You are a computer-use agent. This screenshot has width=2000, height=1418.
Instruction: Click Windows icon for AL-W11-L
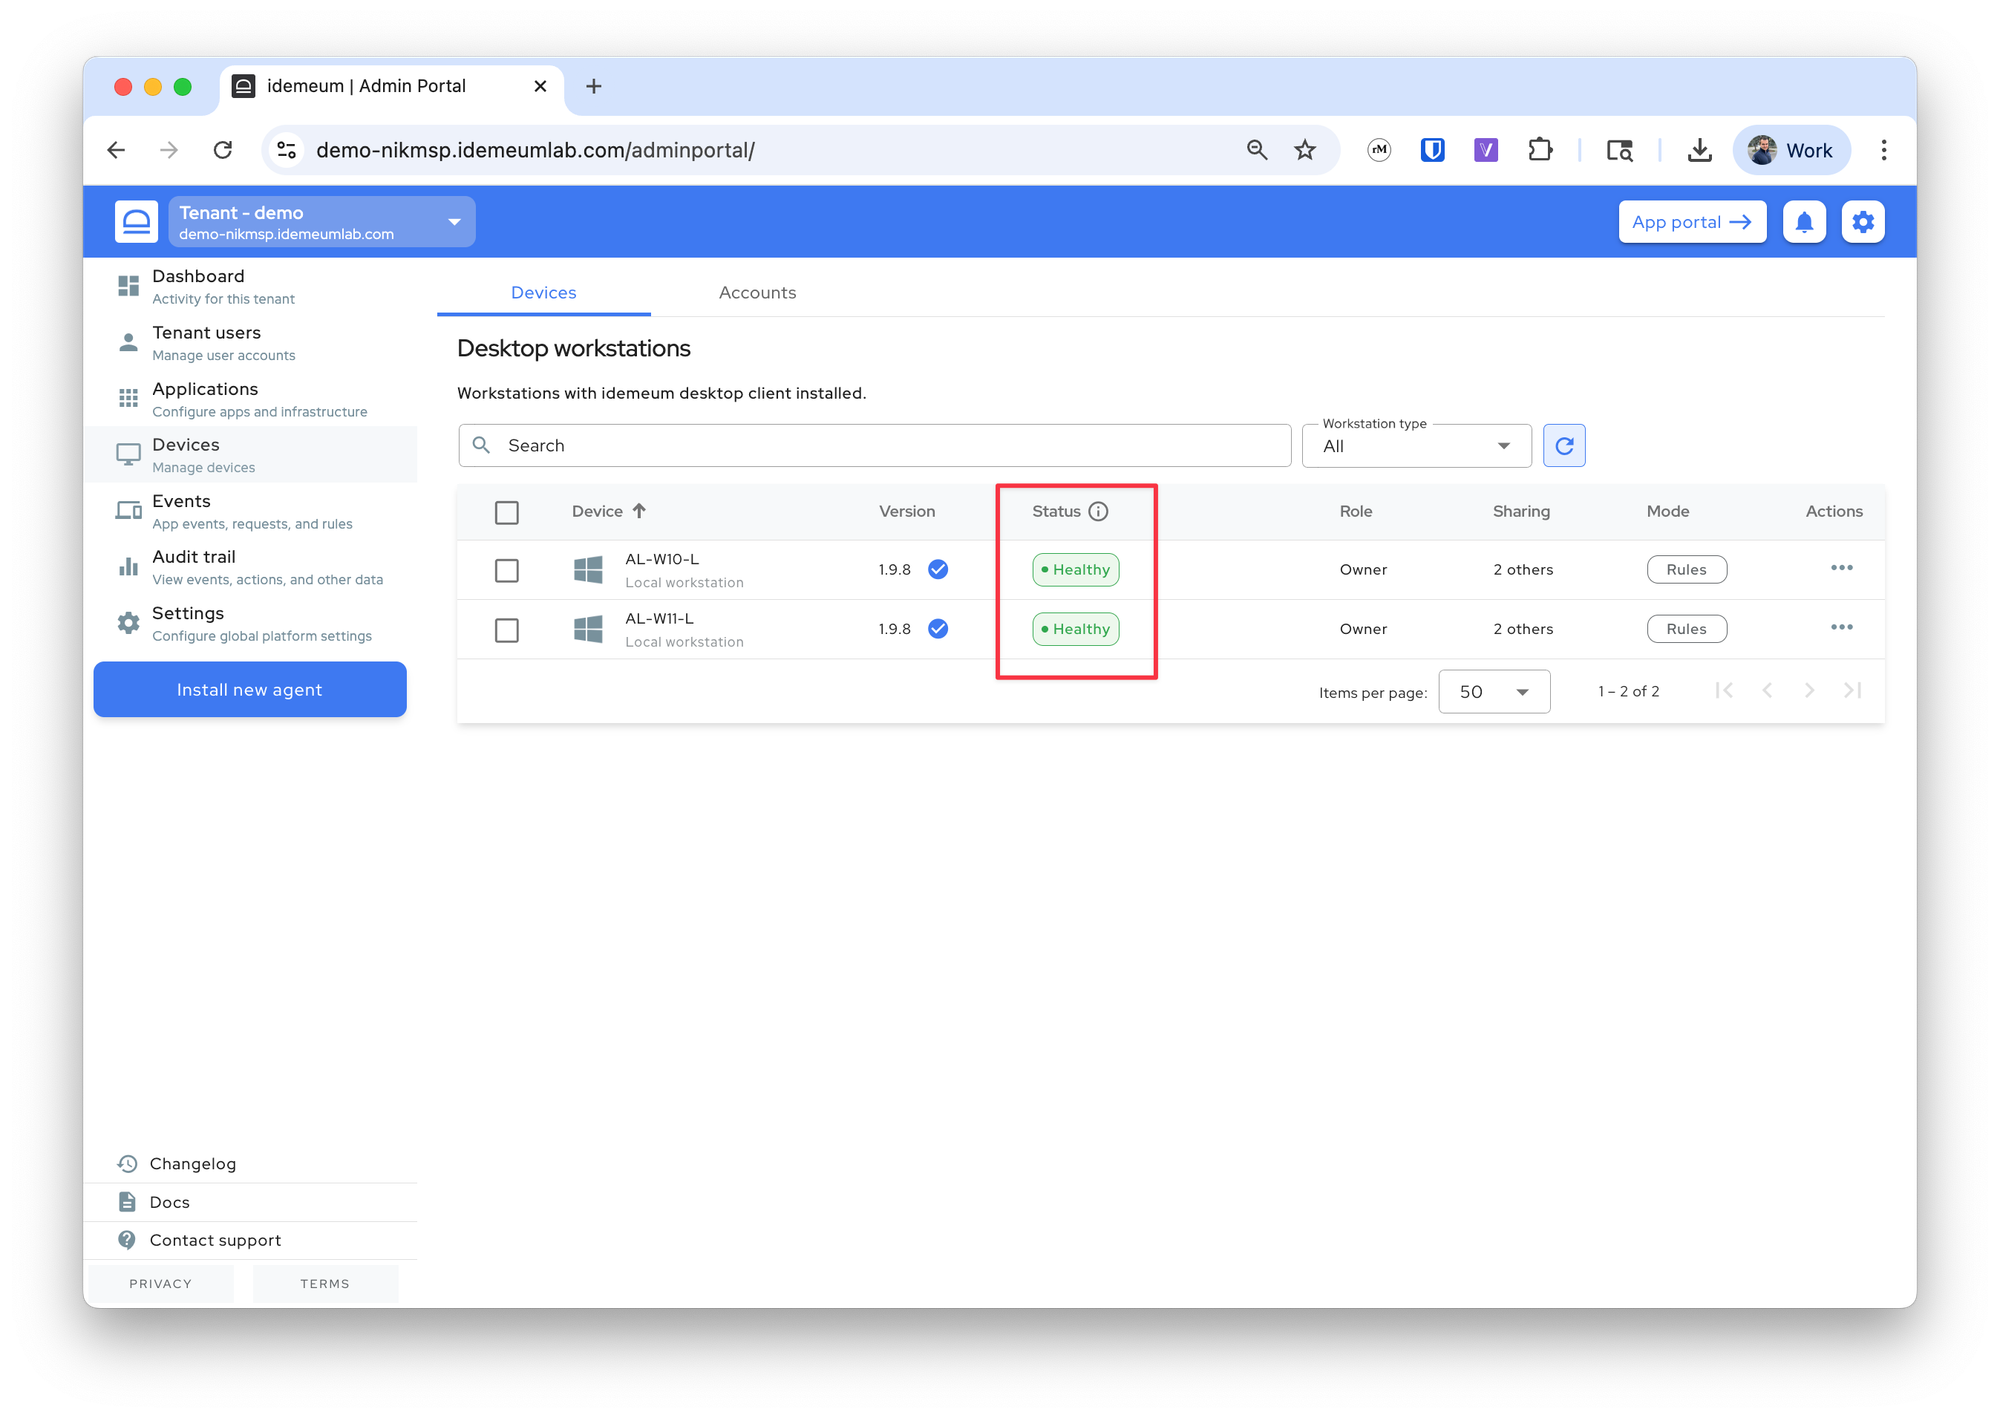588,629
